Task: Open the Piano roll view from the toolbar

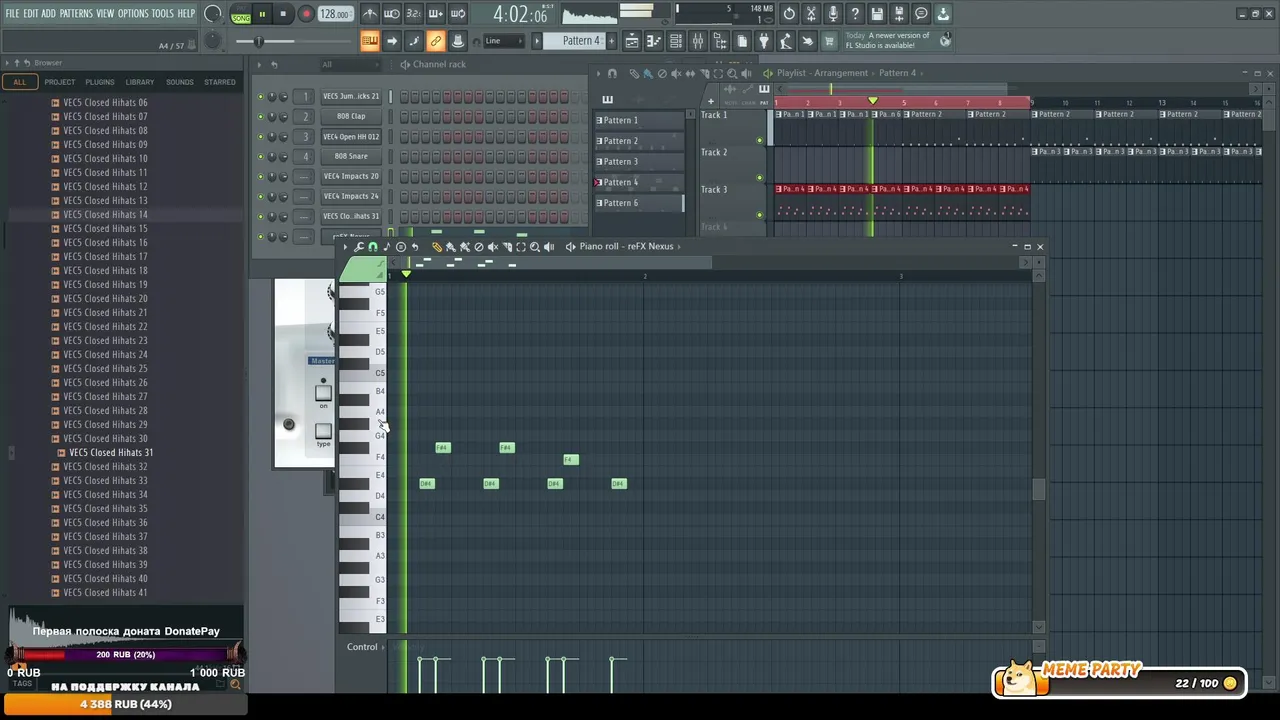Action: click(654, 41)
